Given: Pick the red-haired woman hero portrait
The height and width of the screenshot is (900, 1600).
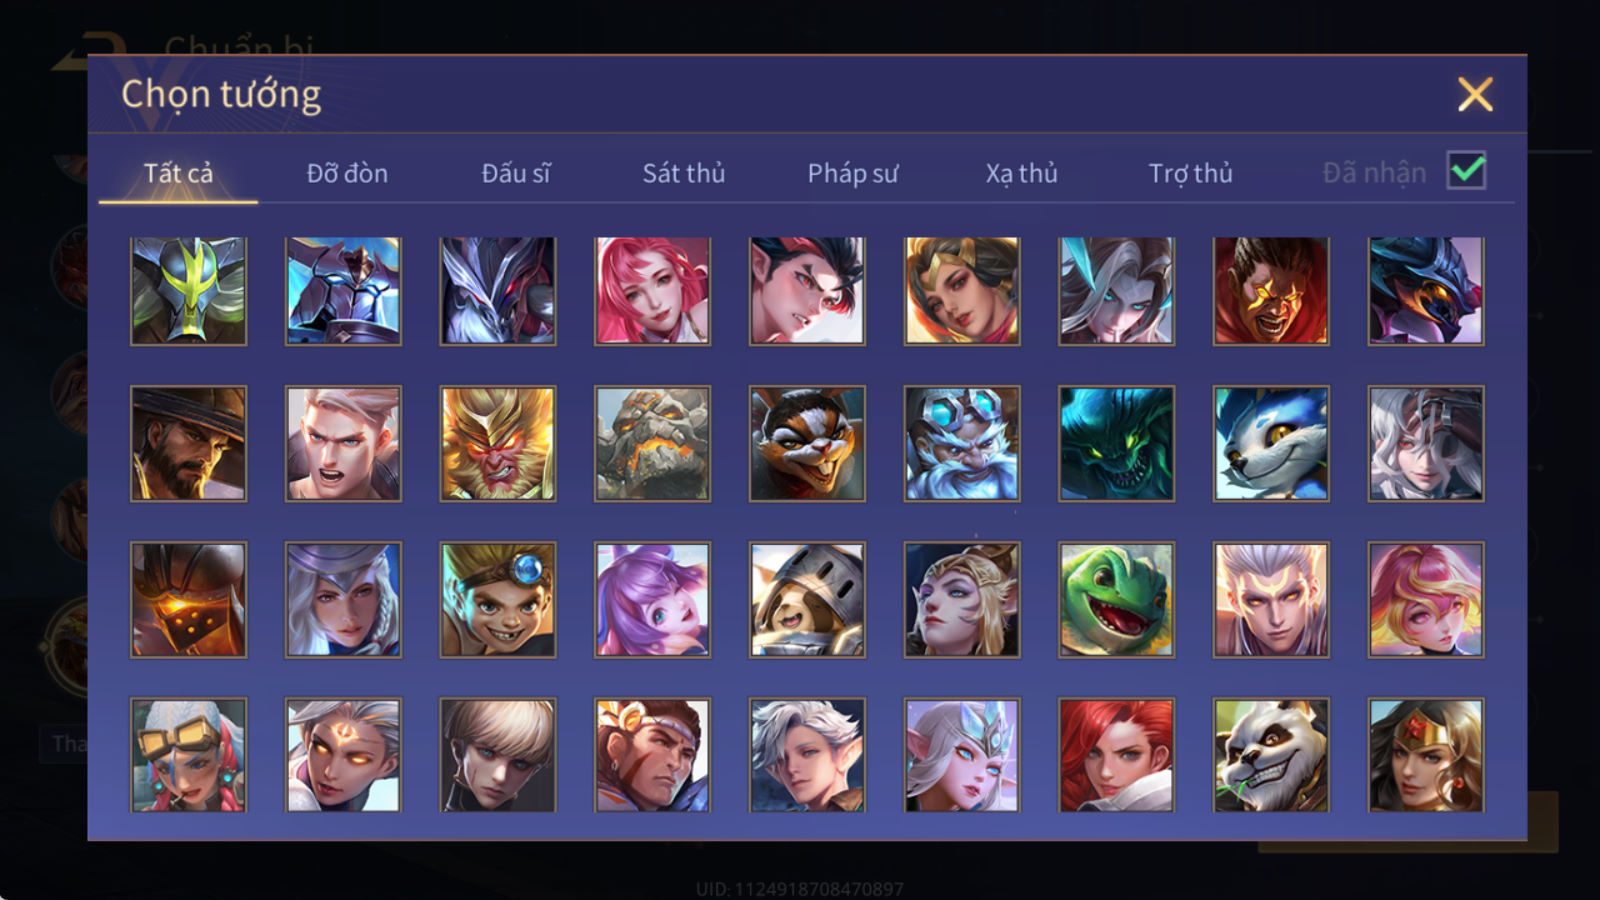Looking at the screenshot, I should [x=1116, y=755].
